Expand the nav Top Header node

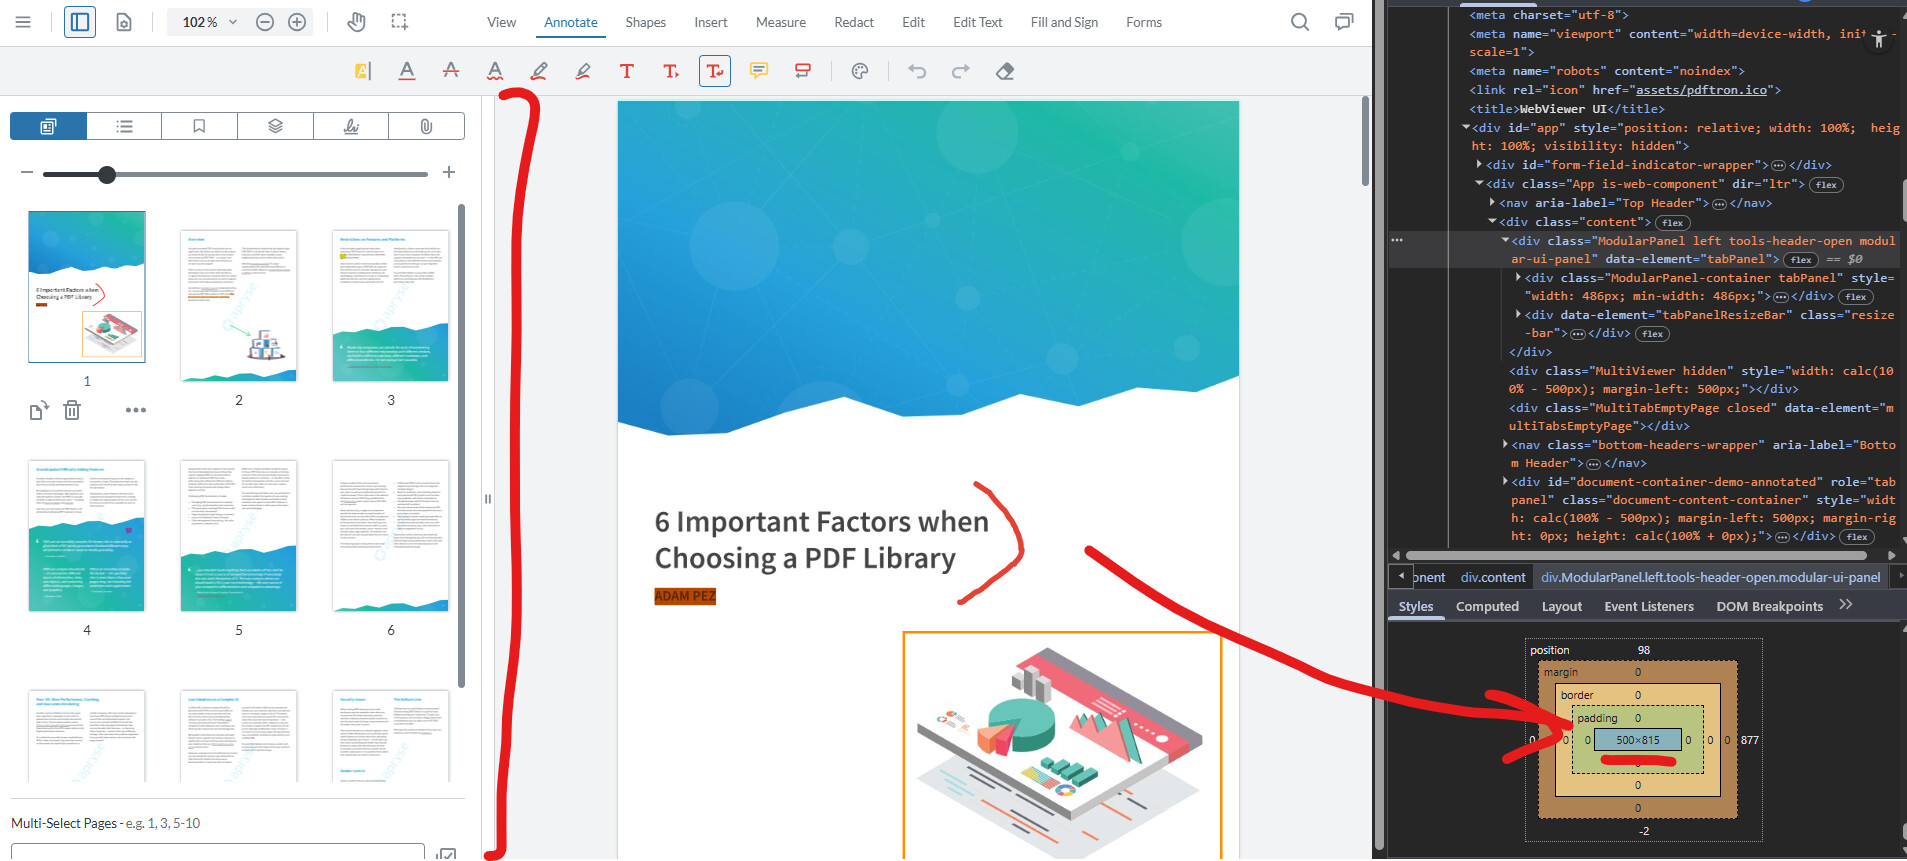click(x=1492, y=203)
